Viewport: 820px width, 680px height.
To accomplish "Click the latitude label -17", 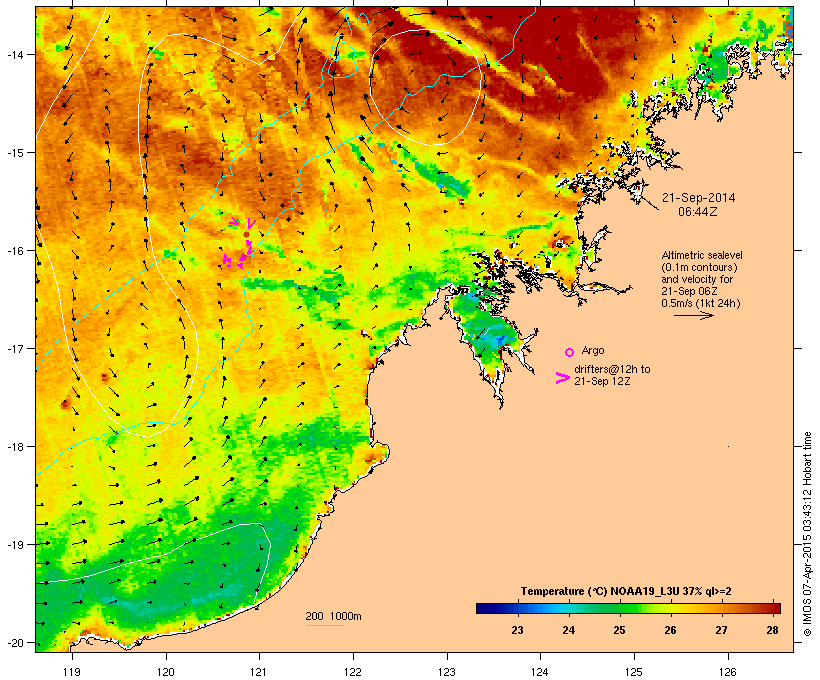I will coord(15,349).
